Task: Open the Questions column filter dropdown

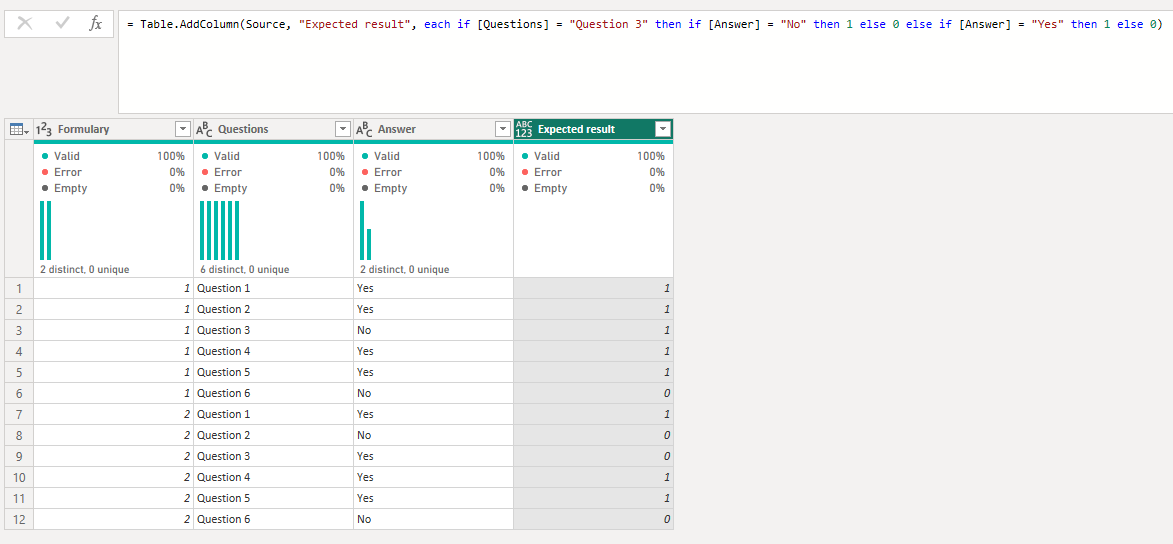Action: (343, 129)
